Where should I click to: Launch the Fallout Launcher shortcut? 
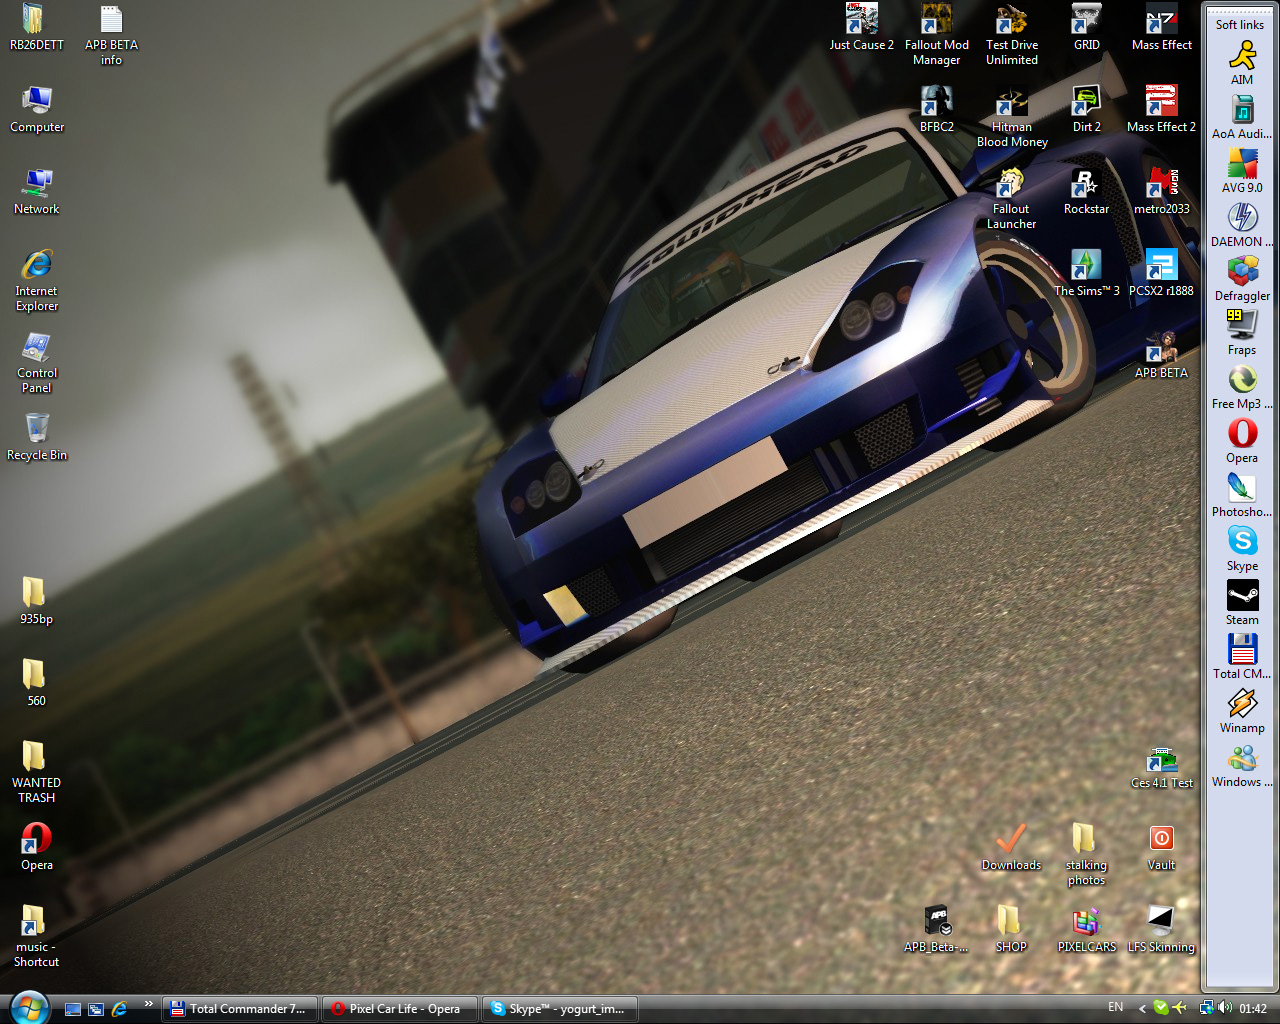1011,199
